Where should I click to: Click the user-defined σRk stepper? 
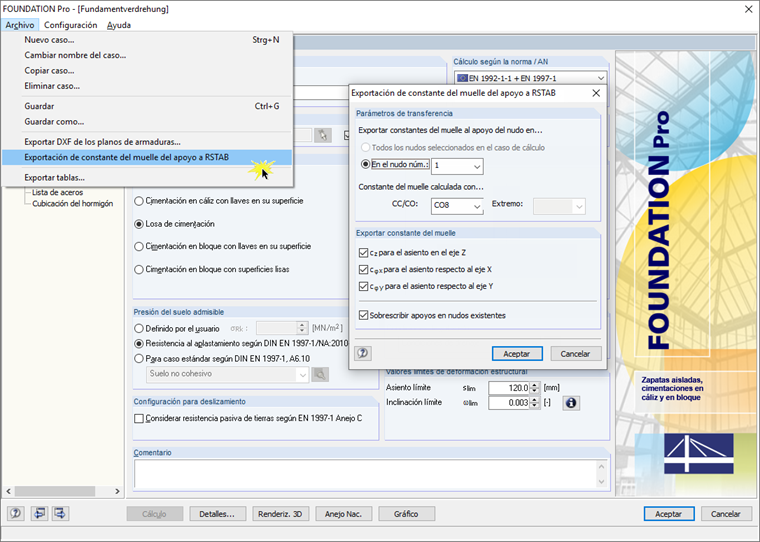coord(302,328)
